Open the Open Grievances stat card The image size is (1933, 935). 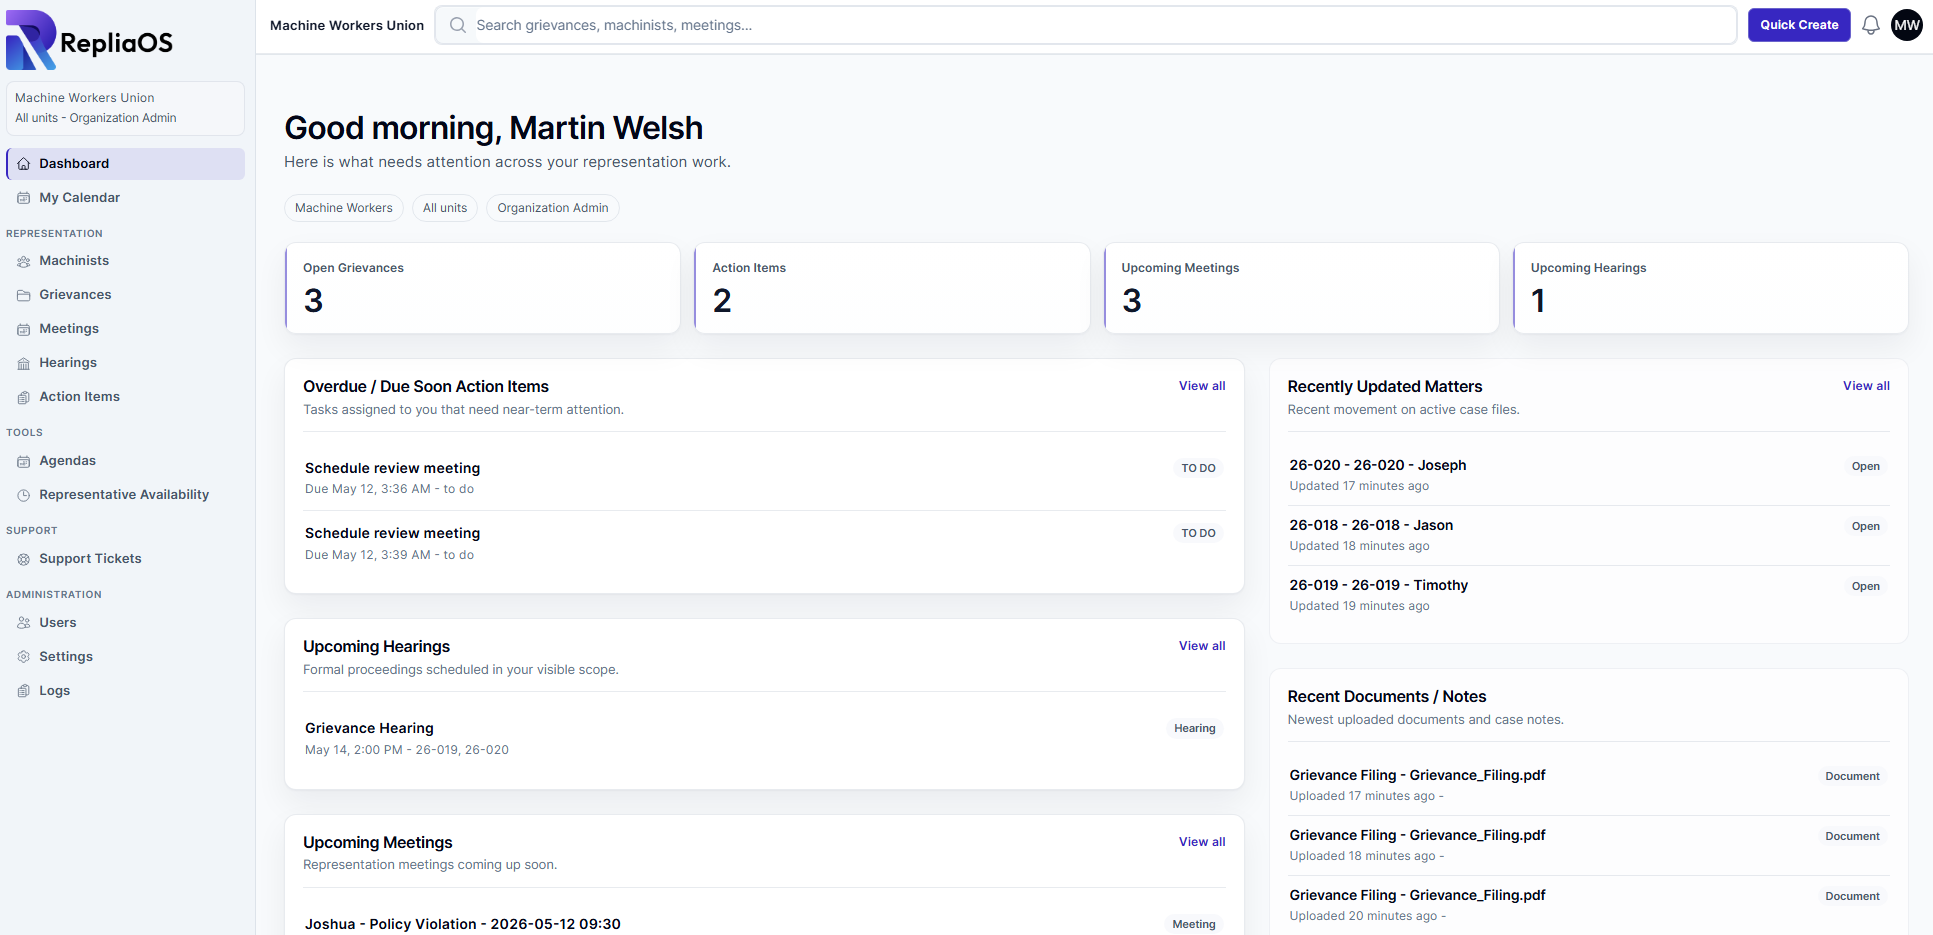coord(482,288)
